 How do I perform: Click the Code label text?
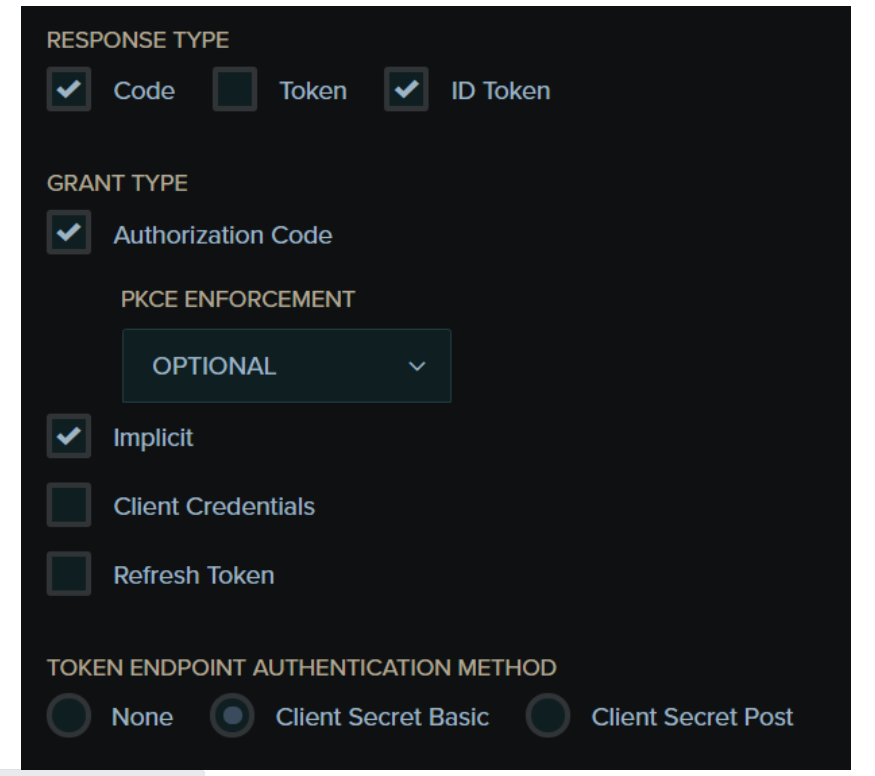[x=144, y=92]
